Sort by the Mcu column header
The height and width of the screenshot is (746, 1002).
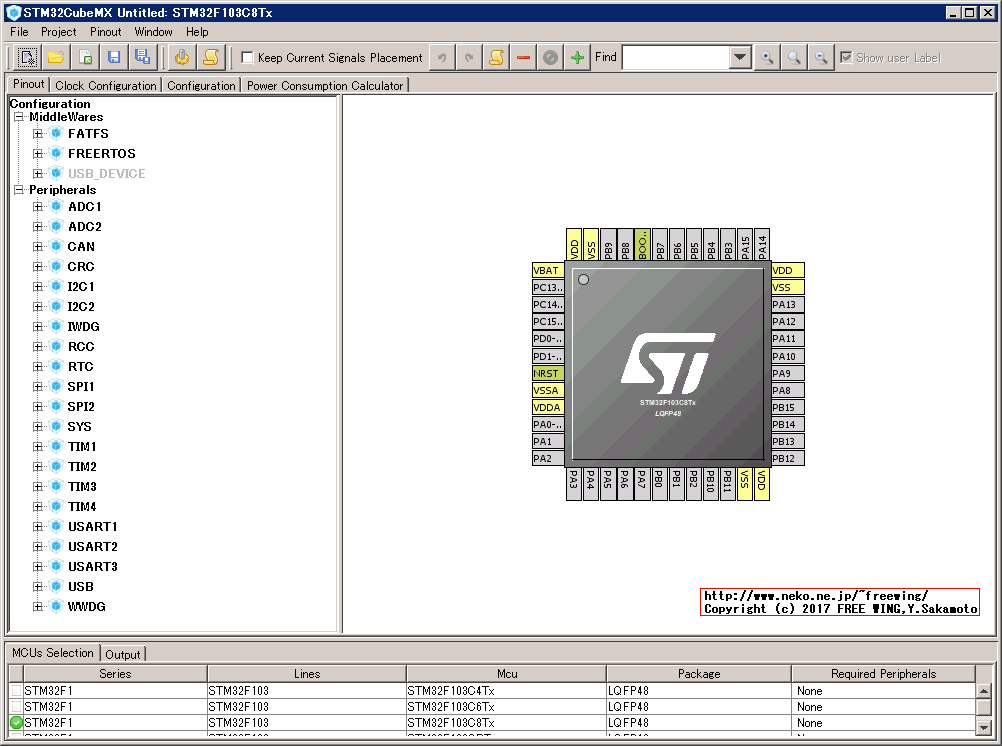507,674
